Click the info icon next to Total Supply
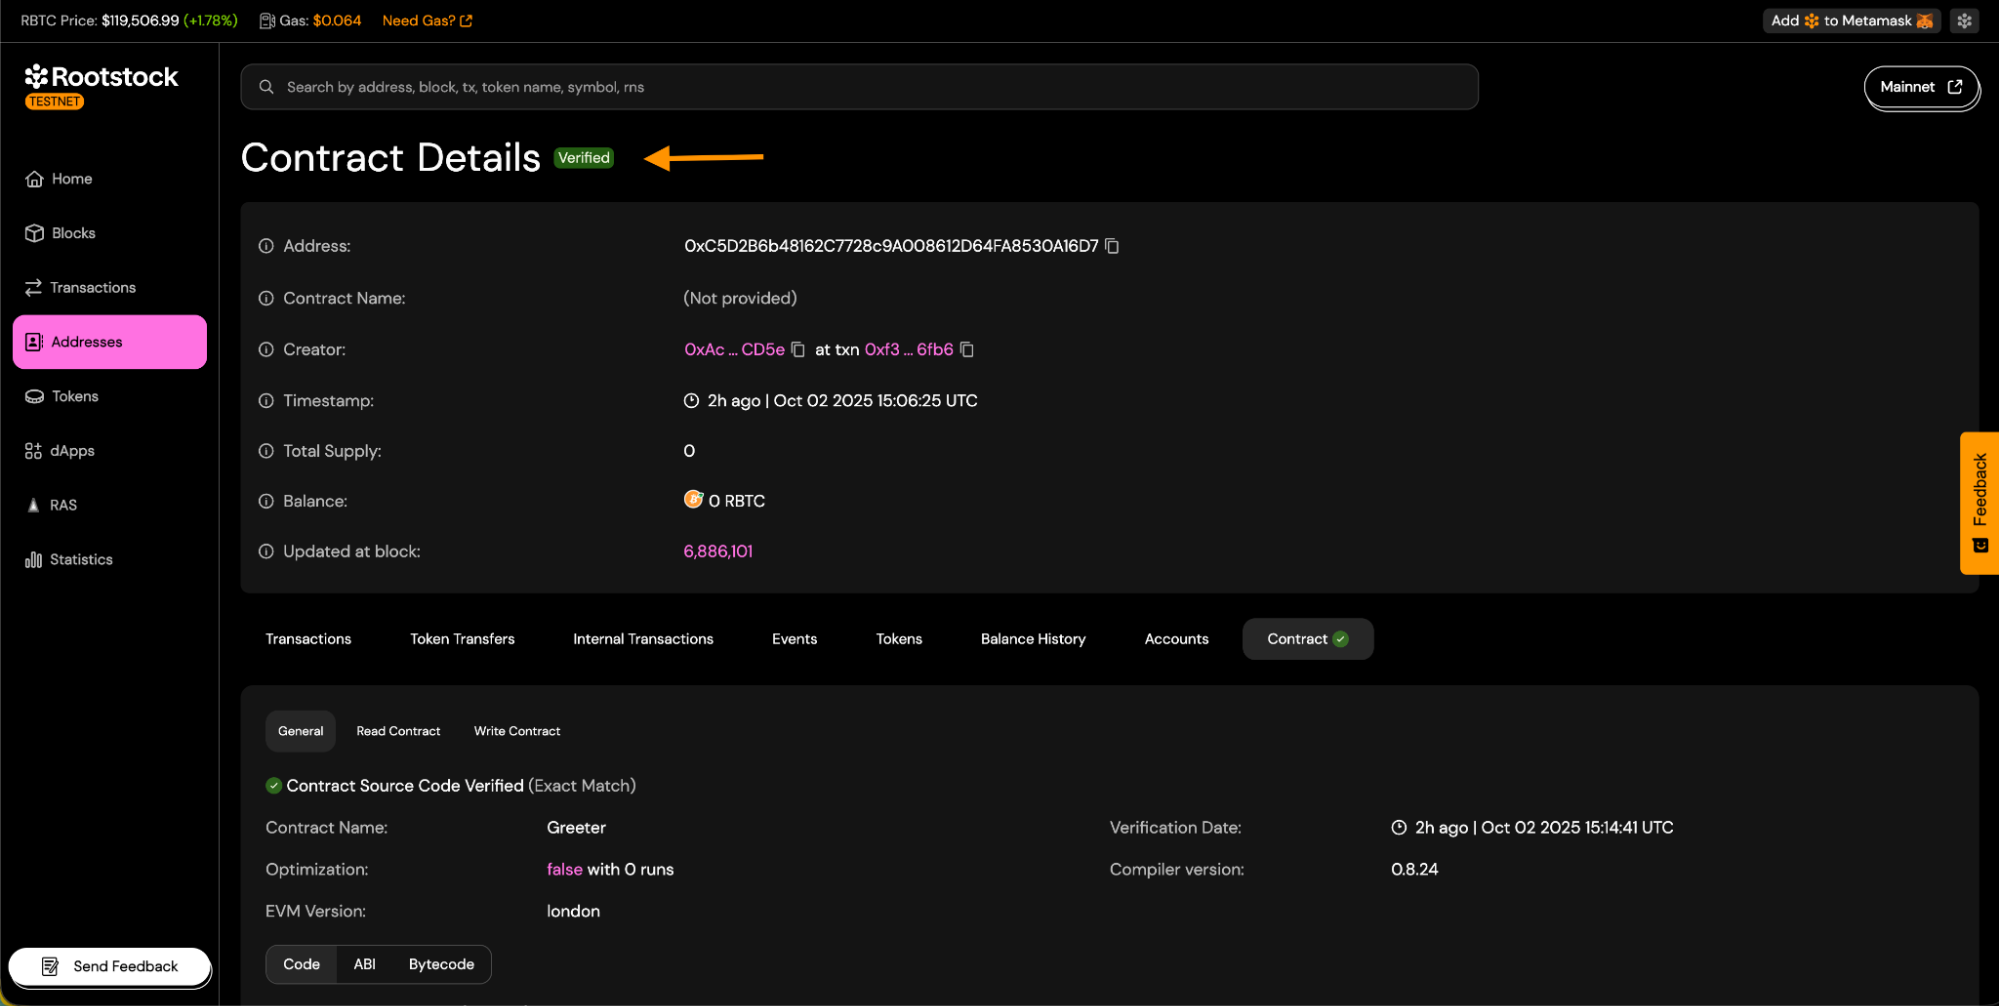 (x=266, y=451)
